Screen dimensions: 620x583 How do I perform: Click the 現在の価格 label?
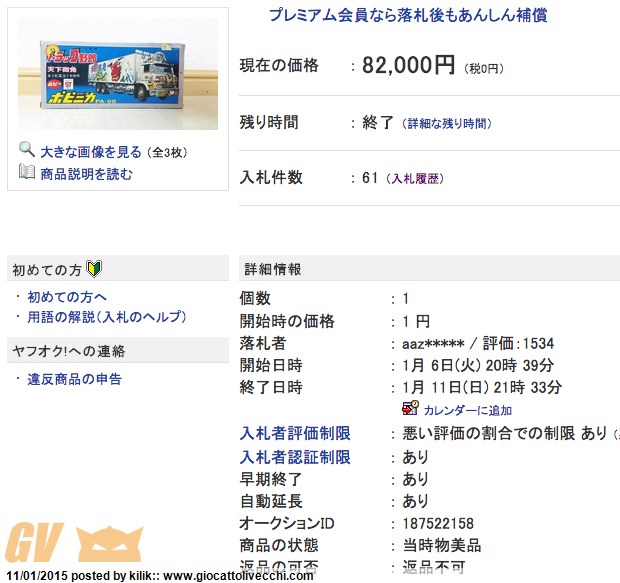point(279,65)
